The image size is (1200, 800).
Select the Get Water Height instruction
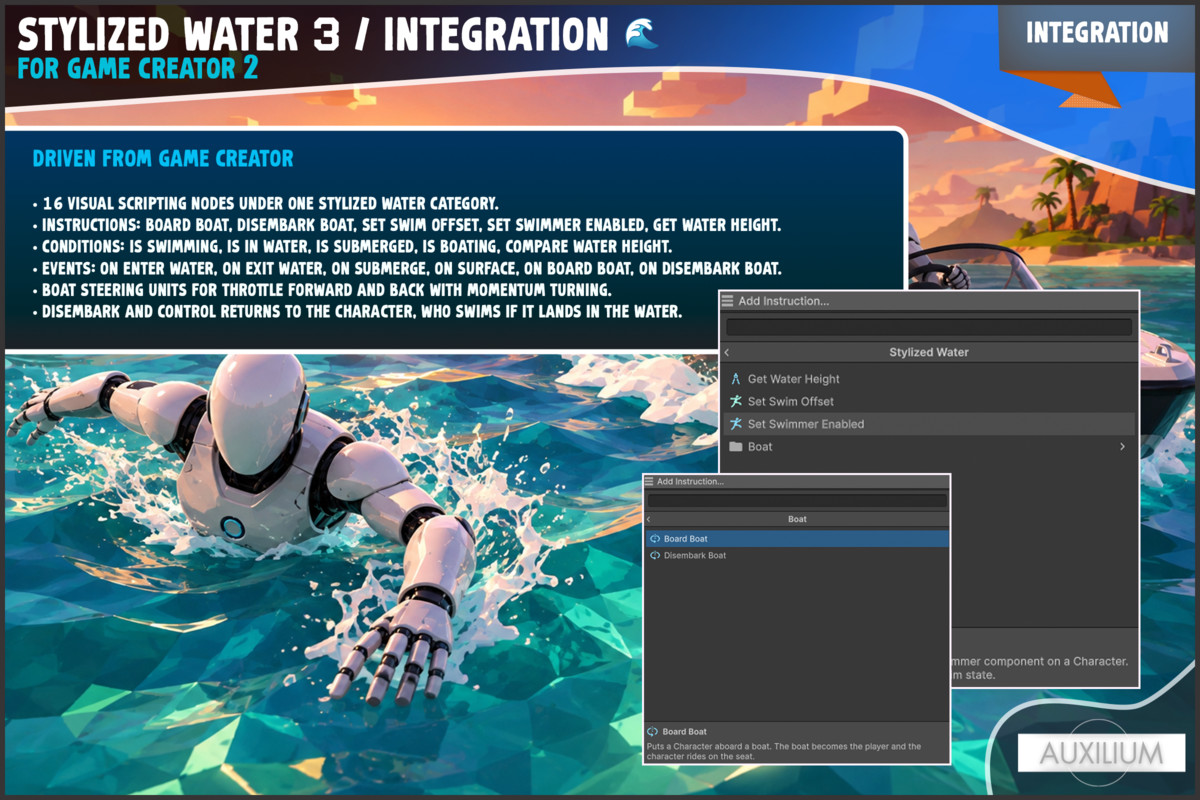tap(929, 379)
